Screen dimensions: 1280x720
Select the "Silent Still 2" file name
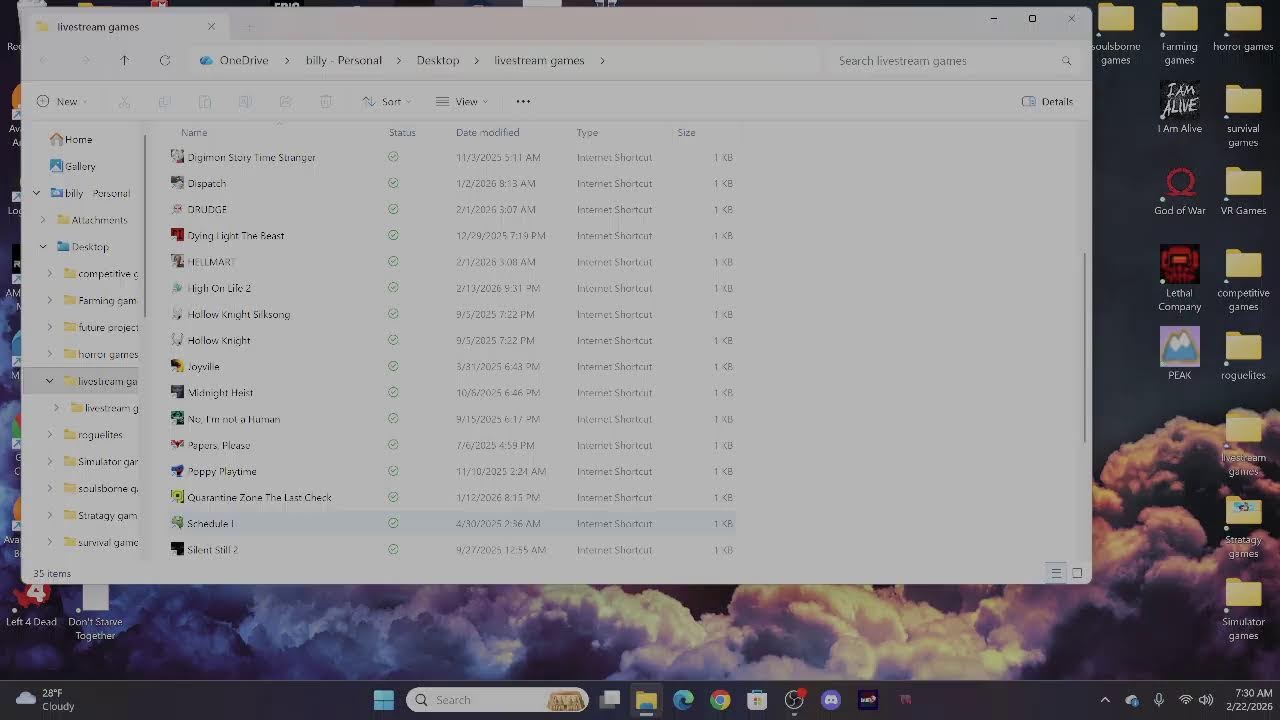click(x=212, y=550)
